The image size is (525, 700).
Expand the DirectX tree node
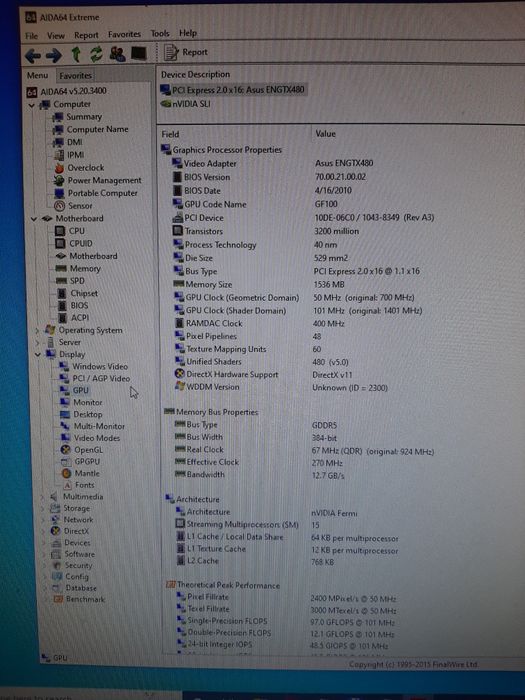tap(44, 532)
